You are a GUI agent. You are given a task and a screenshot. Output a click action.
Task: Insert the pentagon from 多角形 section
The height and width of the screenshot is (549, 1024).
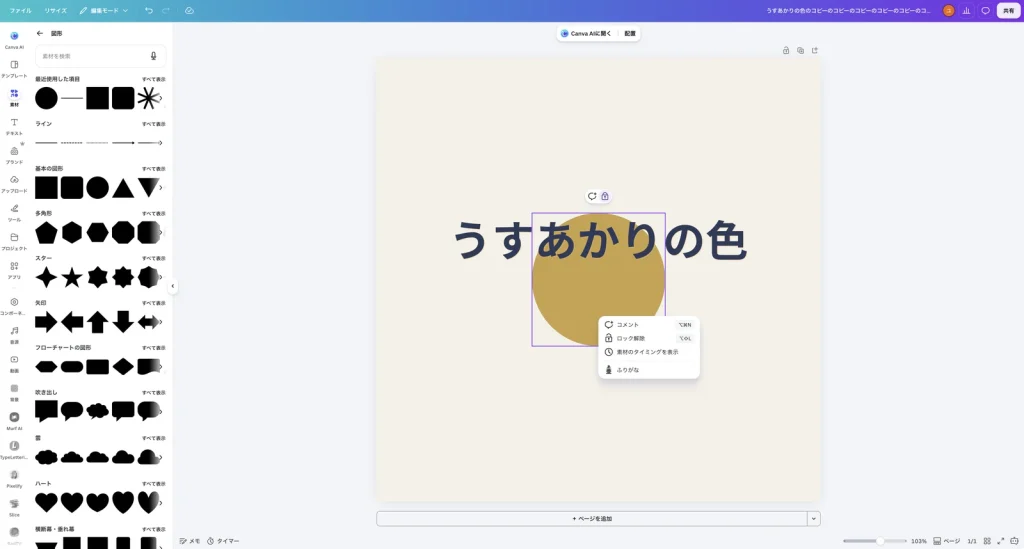(x=46, y=232)
